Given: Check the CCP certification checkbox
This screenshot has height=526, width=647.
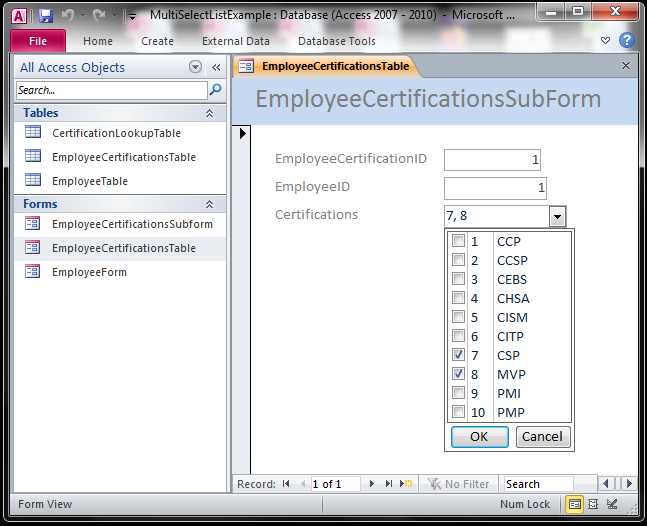Looking at the screenshot, I should (x=458, y=241).
